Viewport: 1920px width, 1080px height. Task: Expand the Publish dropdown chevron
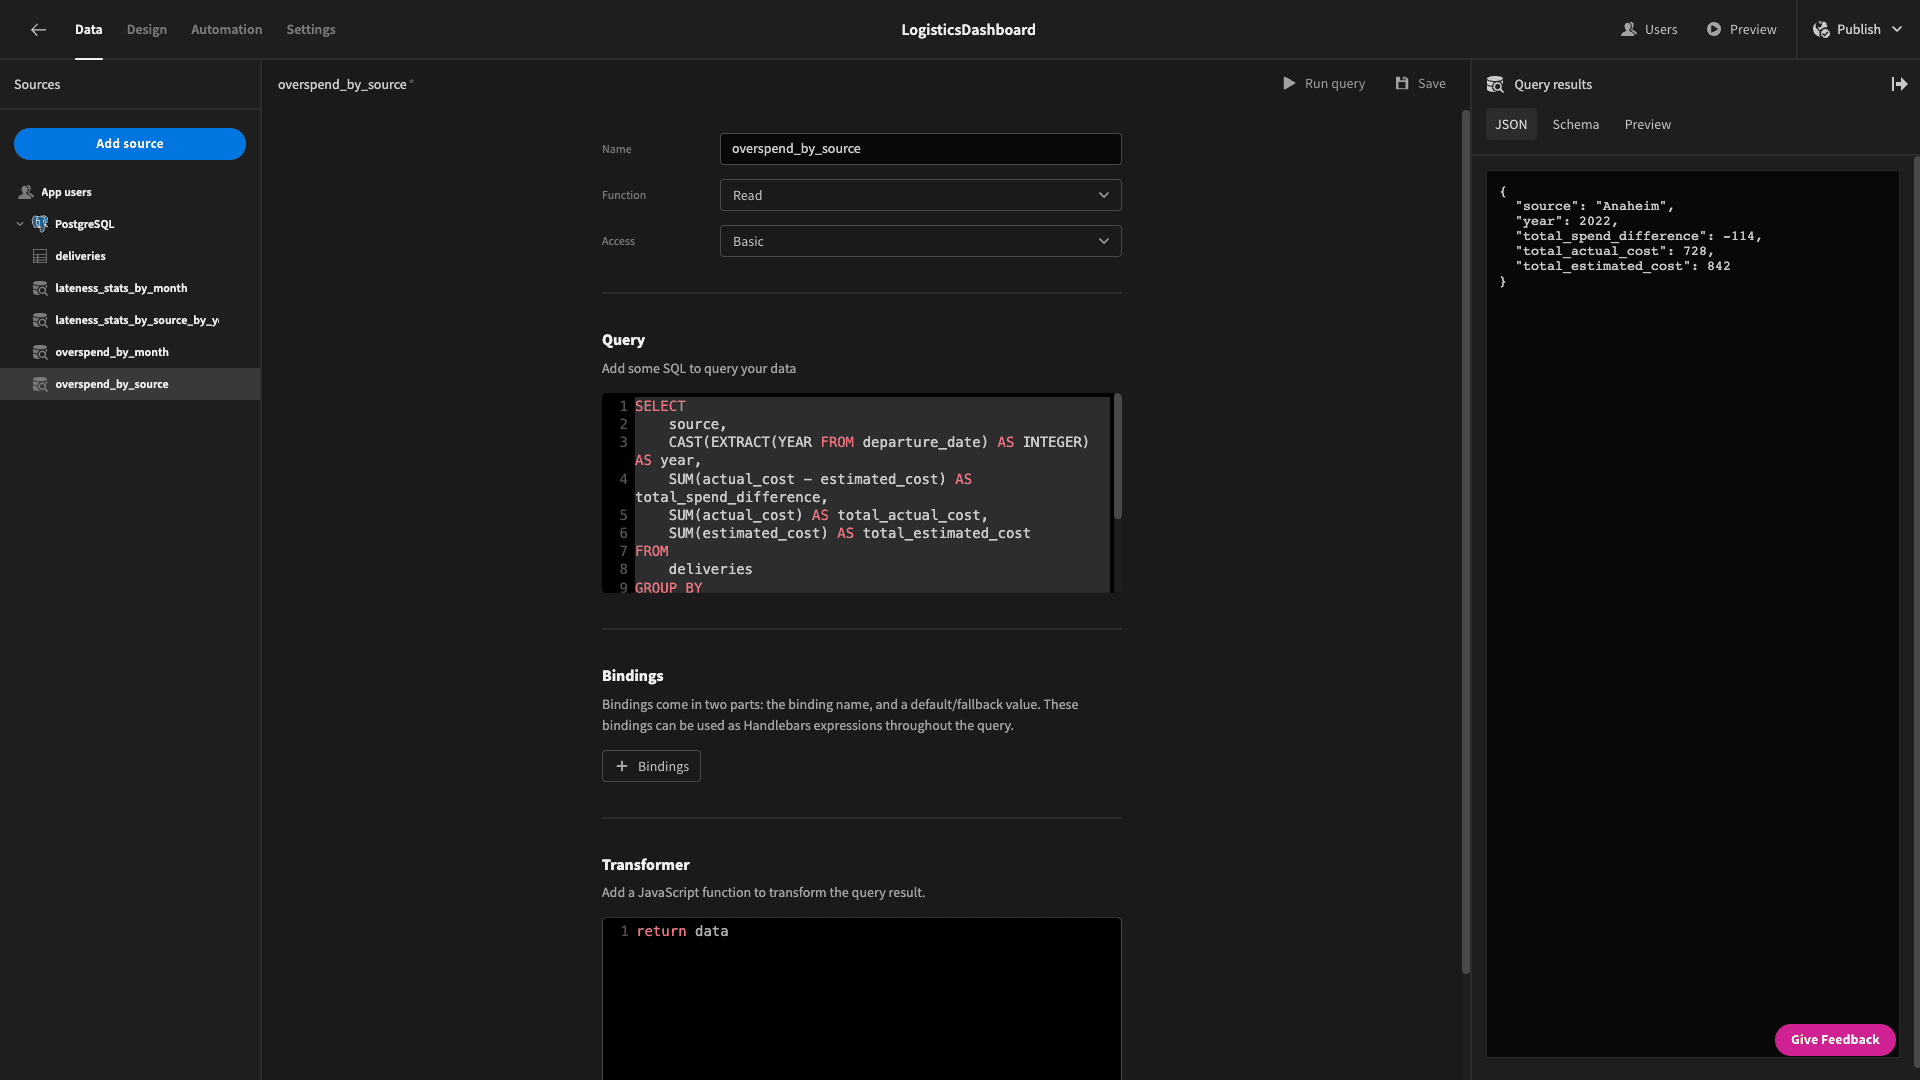1897,30
